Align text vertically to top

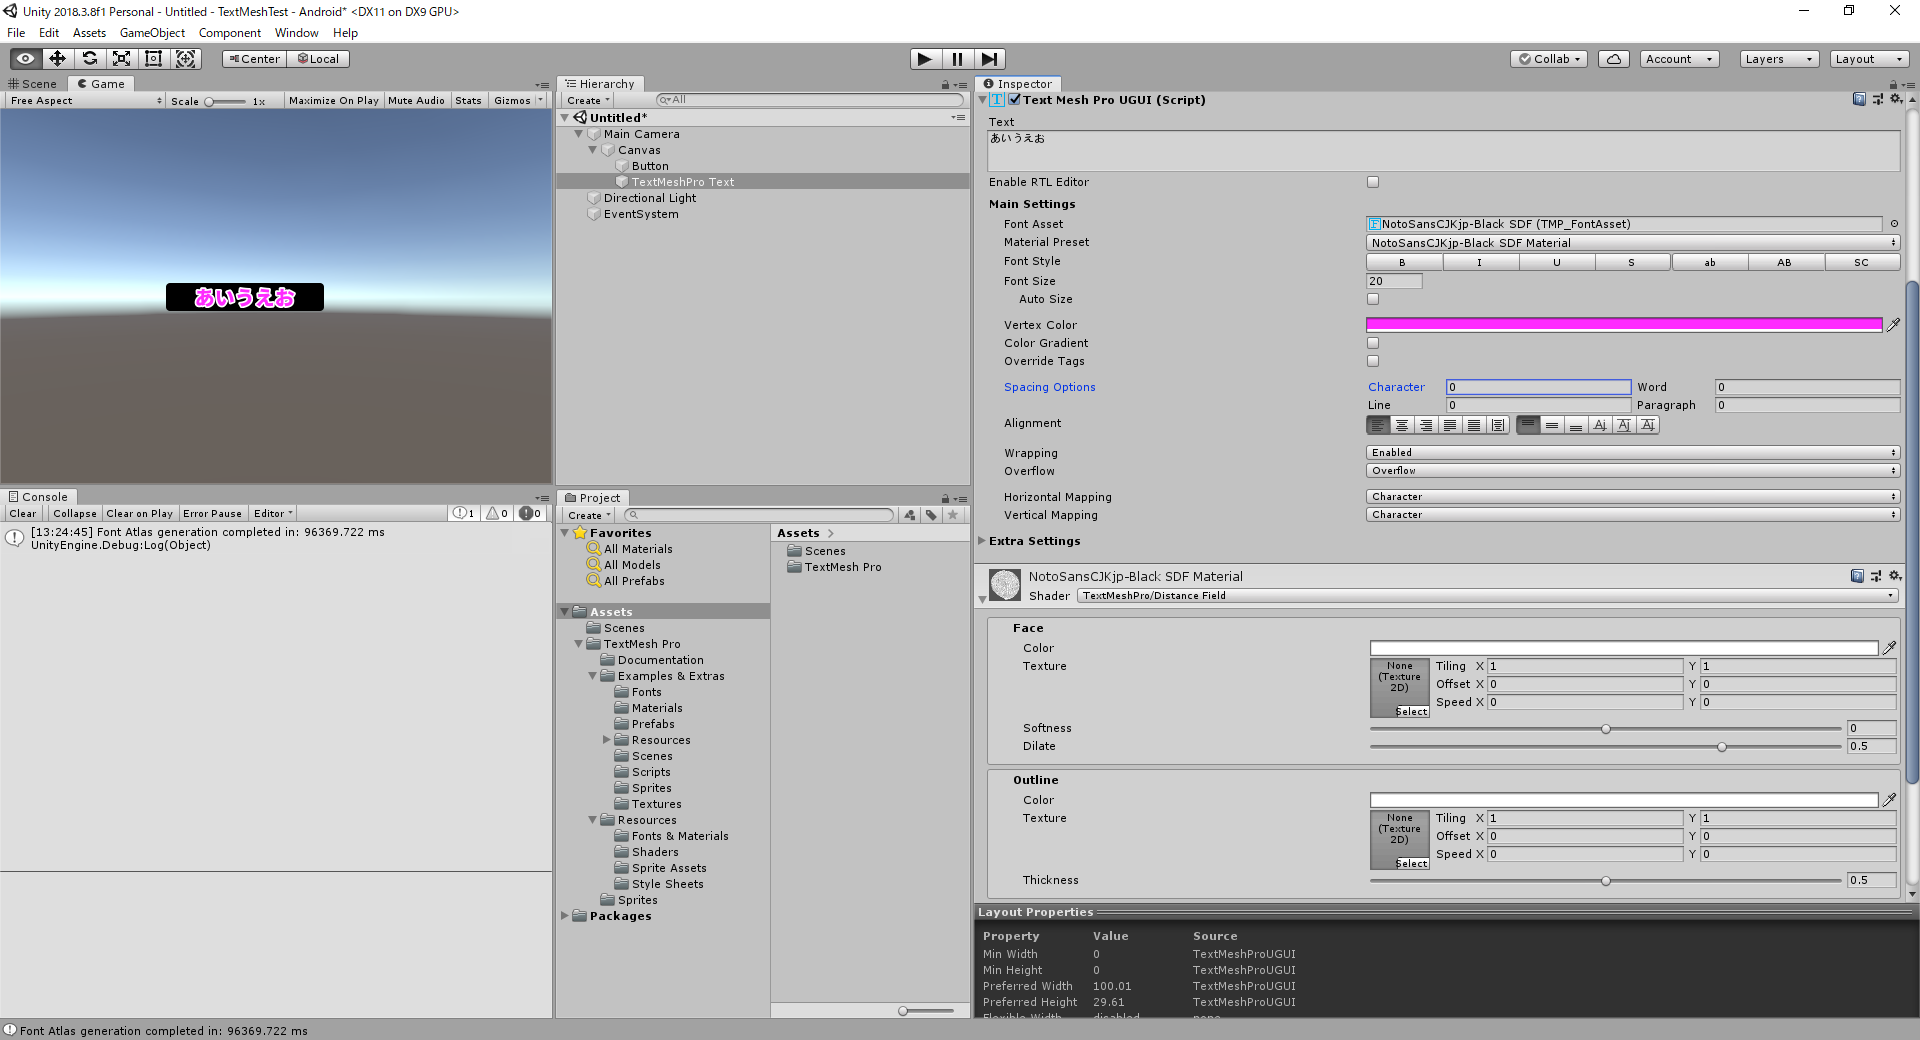click(1528, 425)
